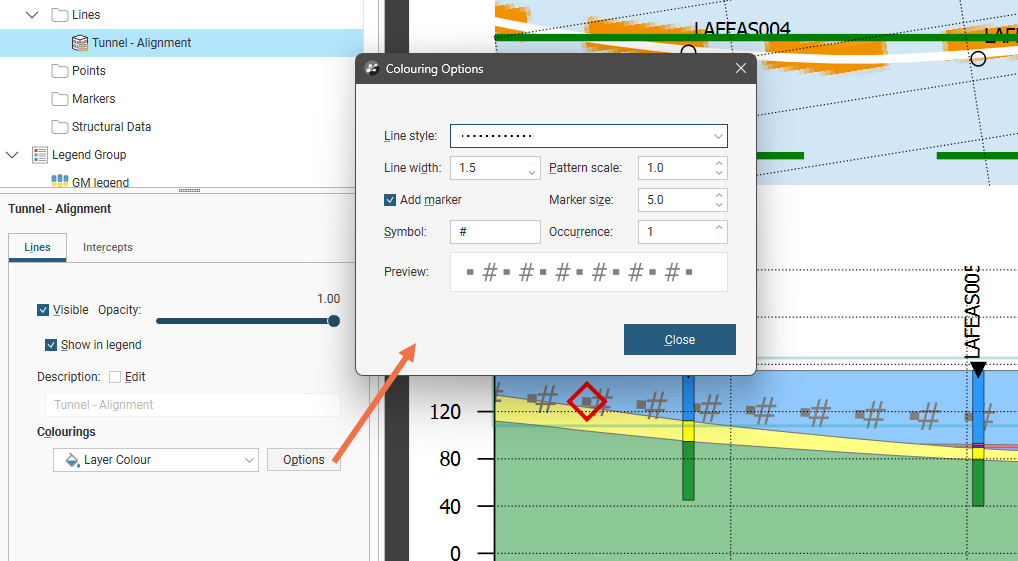Viewport: 1018px width, 561px height.
Task: Select the Tunnel - Alignment layer icon
Action: point(80,43)
